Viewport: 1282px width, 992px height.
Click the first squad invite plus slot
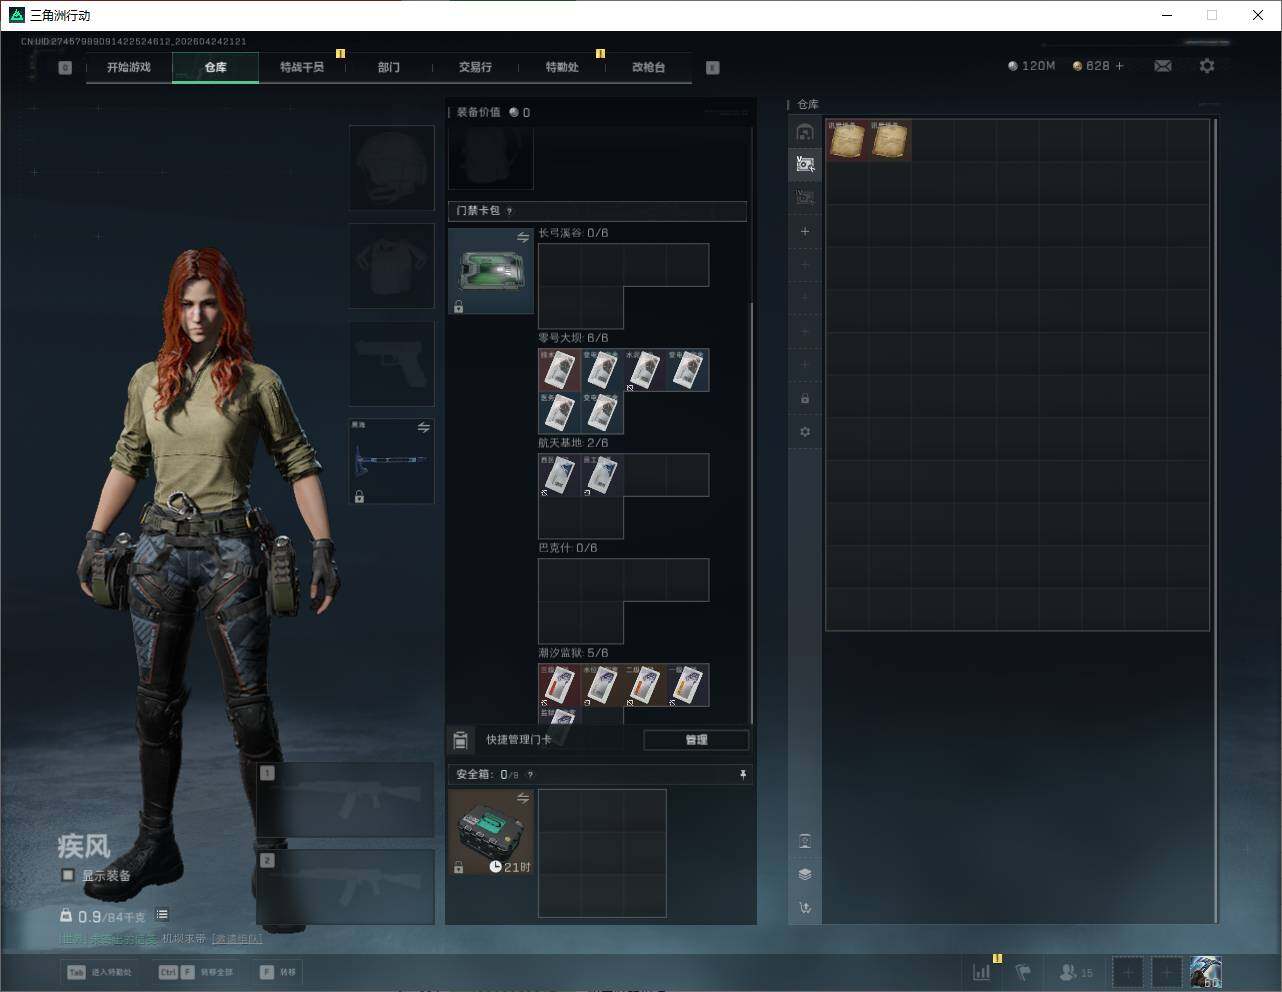coord(1127,972)
